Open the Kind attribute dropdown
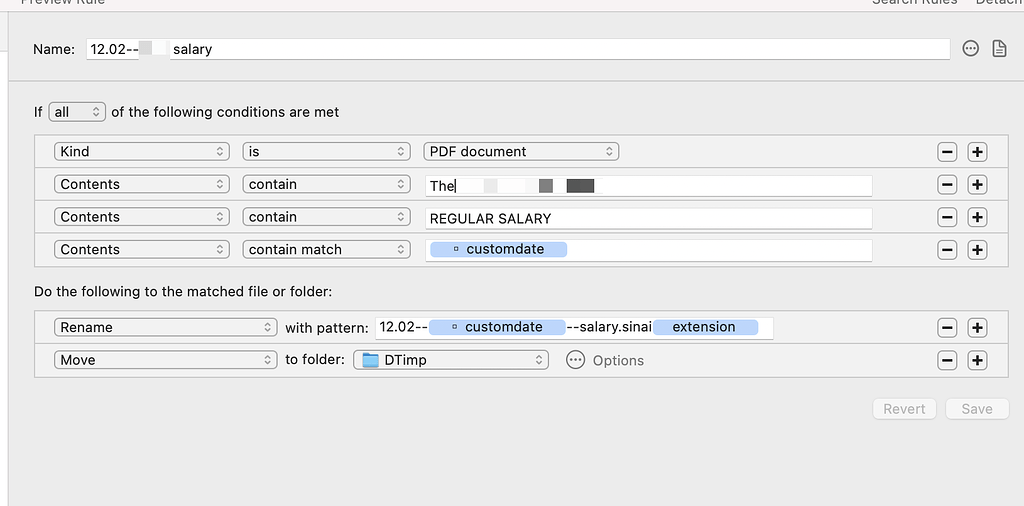This screenshot has width=1024, height=506. coord(142,152)
